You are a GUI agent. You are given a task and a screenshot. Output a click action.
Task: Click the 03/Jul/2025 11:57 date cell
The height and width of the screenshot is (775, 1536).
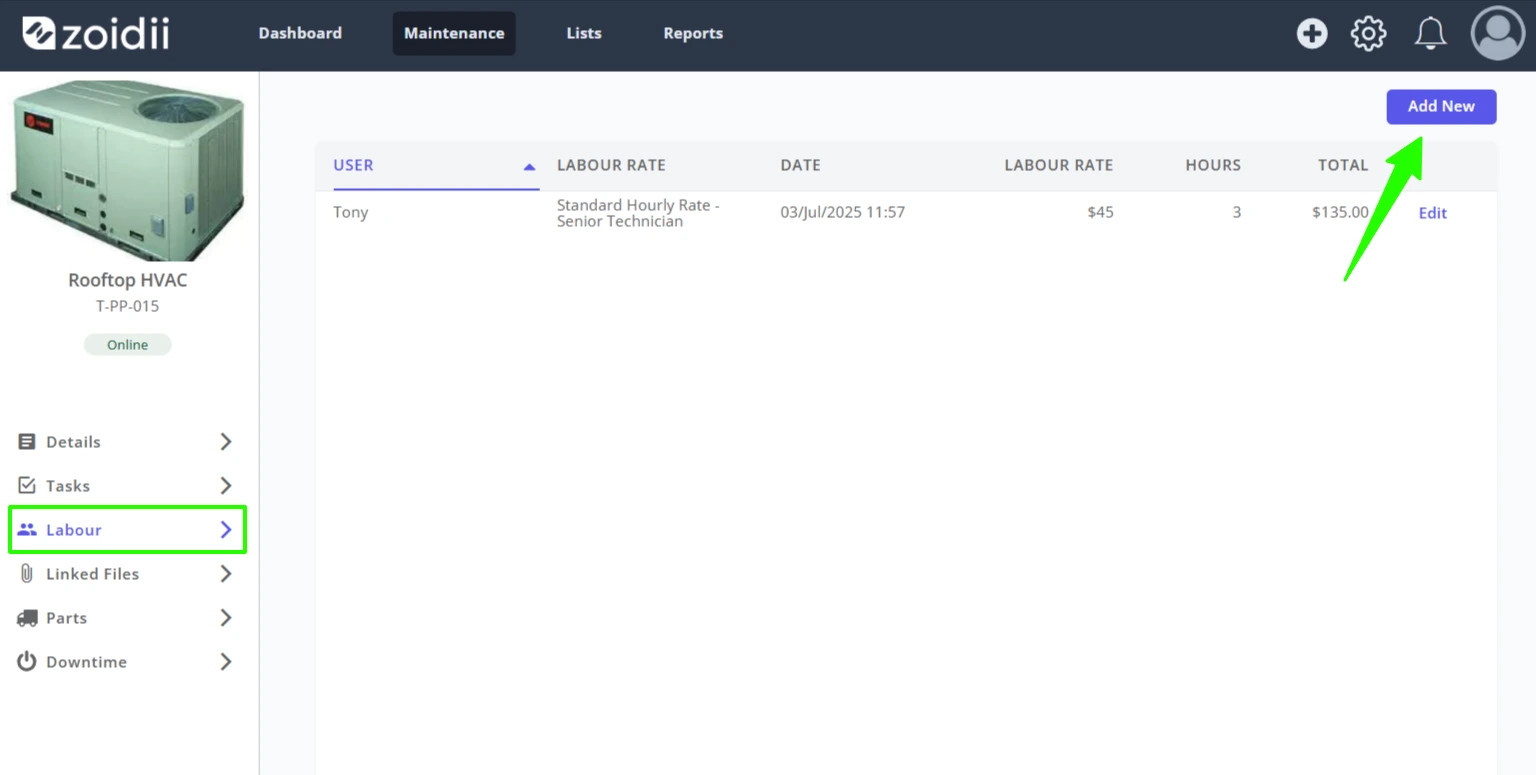(842, 213)
